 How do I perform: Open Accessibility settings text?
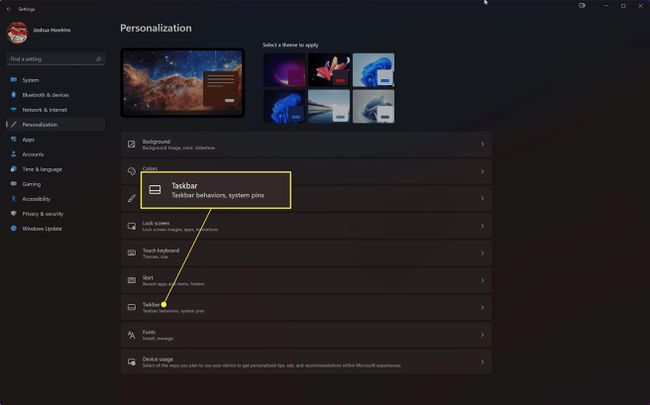pyautogui.click(x=36, y=199)
